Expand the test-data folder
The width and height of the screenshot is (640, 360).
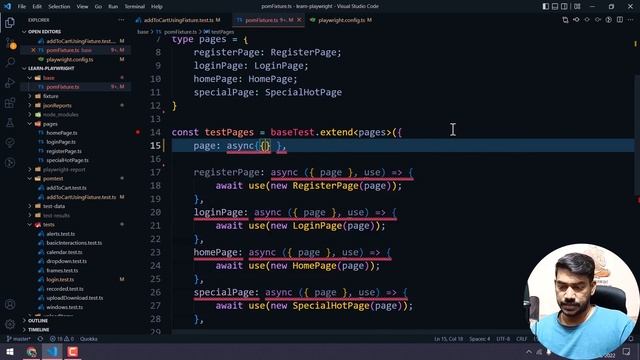coord(53,206)
